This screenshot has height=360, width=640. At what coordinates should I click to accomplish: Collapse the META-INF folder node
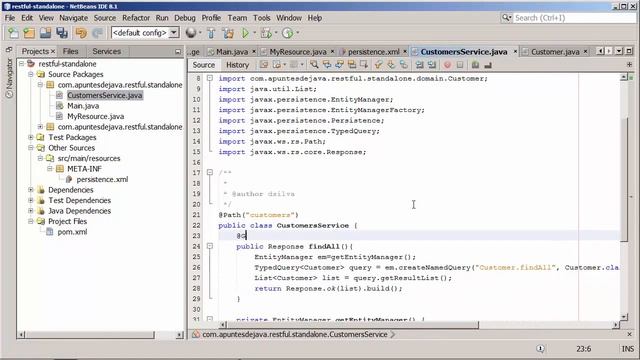pyautogui.click(x=50, y=169)
